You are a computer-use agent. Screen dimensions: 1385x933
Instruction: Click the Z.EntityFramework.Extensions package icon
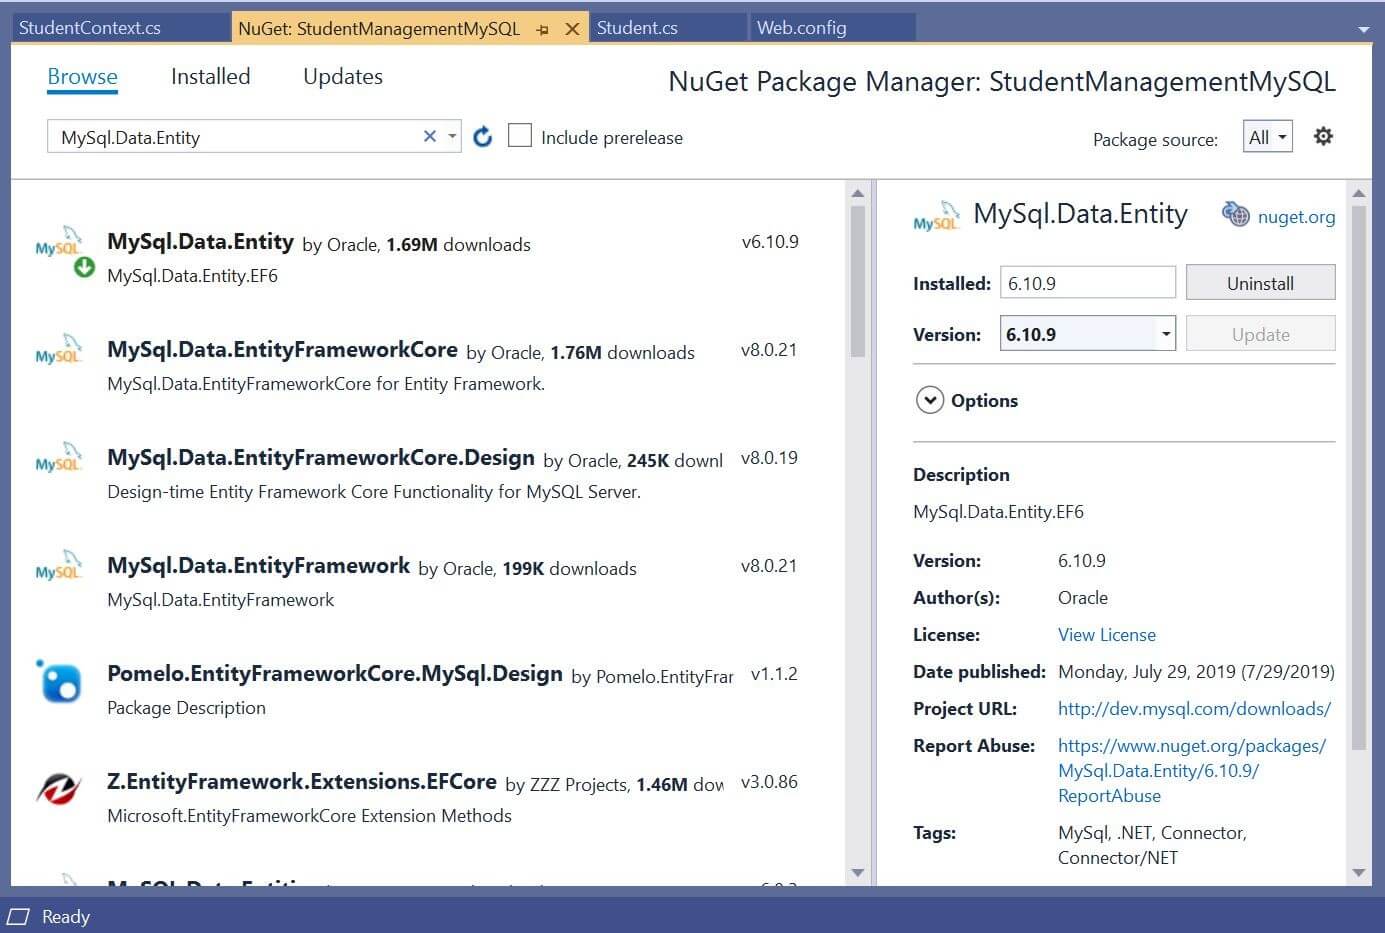tap(59, 789)
